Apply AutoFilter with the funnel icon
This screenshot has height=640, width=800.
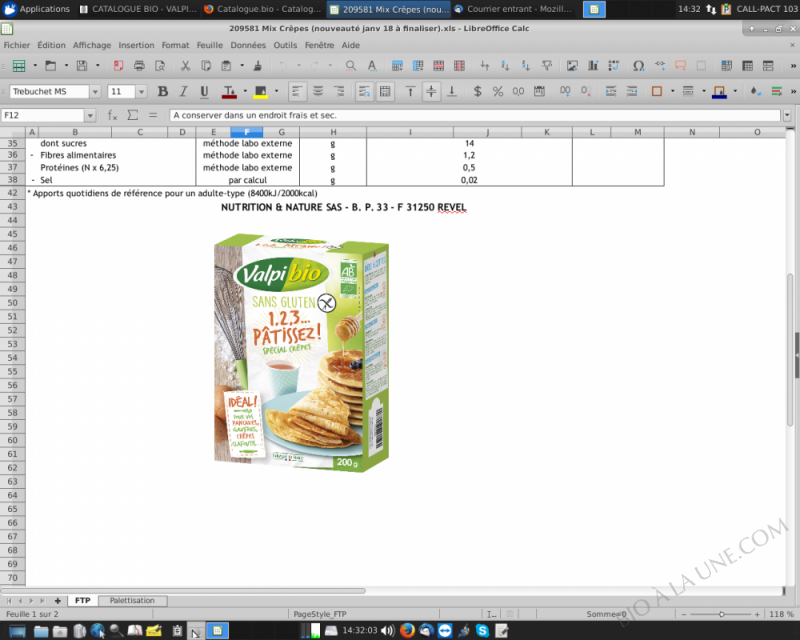point(547,65)
